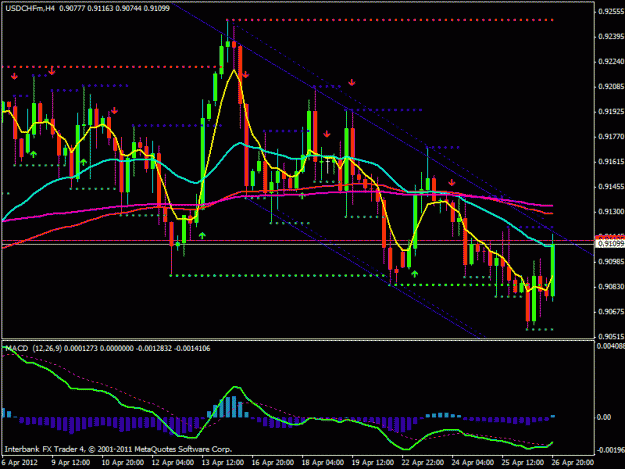Click the 6 Apr 2012 date label
Screen dimensions: 625x469
20,463
